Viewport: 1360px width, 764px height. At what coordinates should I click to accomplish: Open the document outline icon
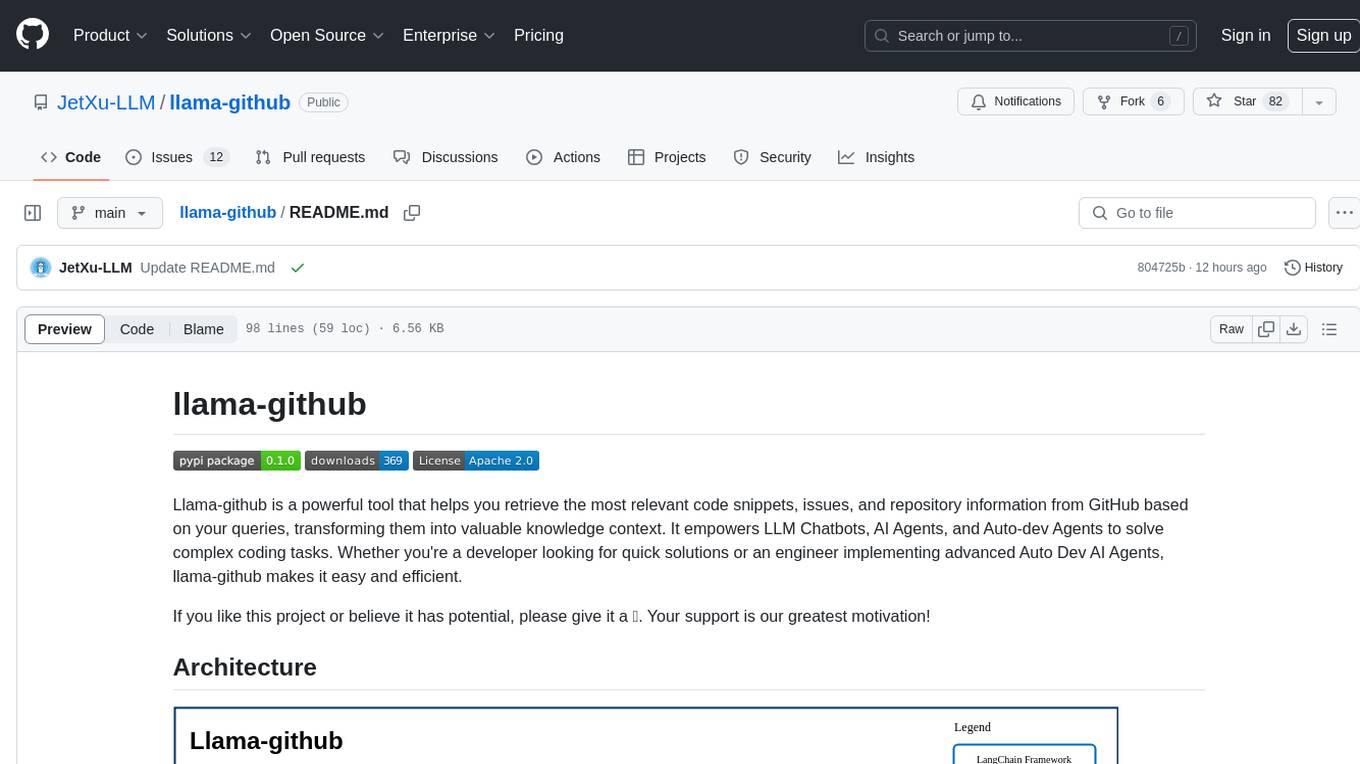pos(1329,329)
